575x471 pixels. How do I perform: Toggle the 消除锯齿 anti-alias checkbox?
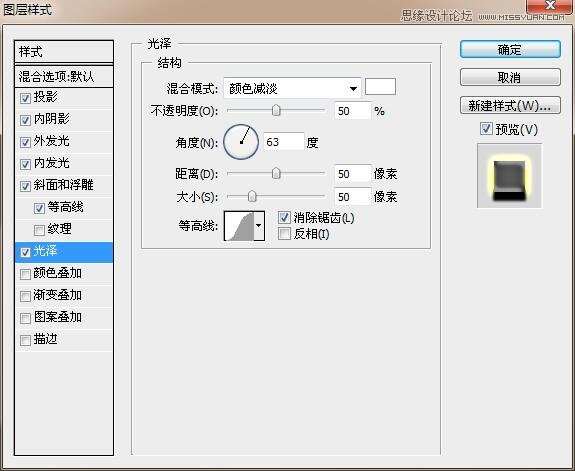click(284, 218)
